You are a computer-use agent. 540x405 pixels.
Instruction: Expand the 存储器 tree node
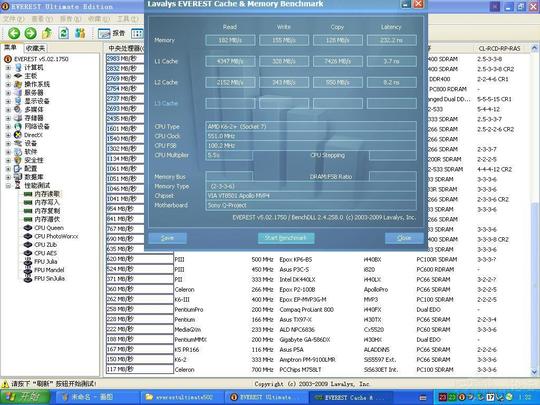click(x=8, y=118)
